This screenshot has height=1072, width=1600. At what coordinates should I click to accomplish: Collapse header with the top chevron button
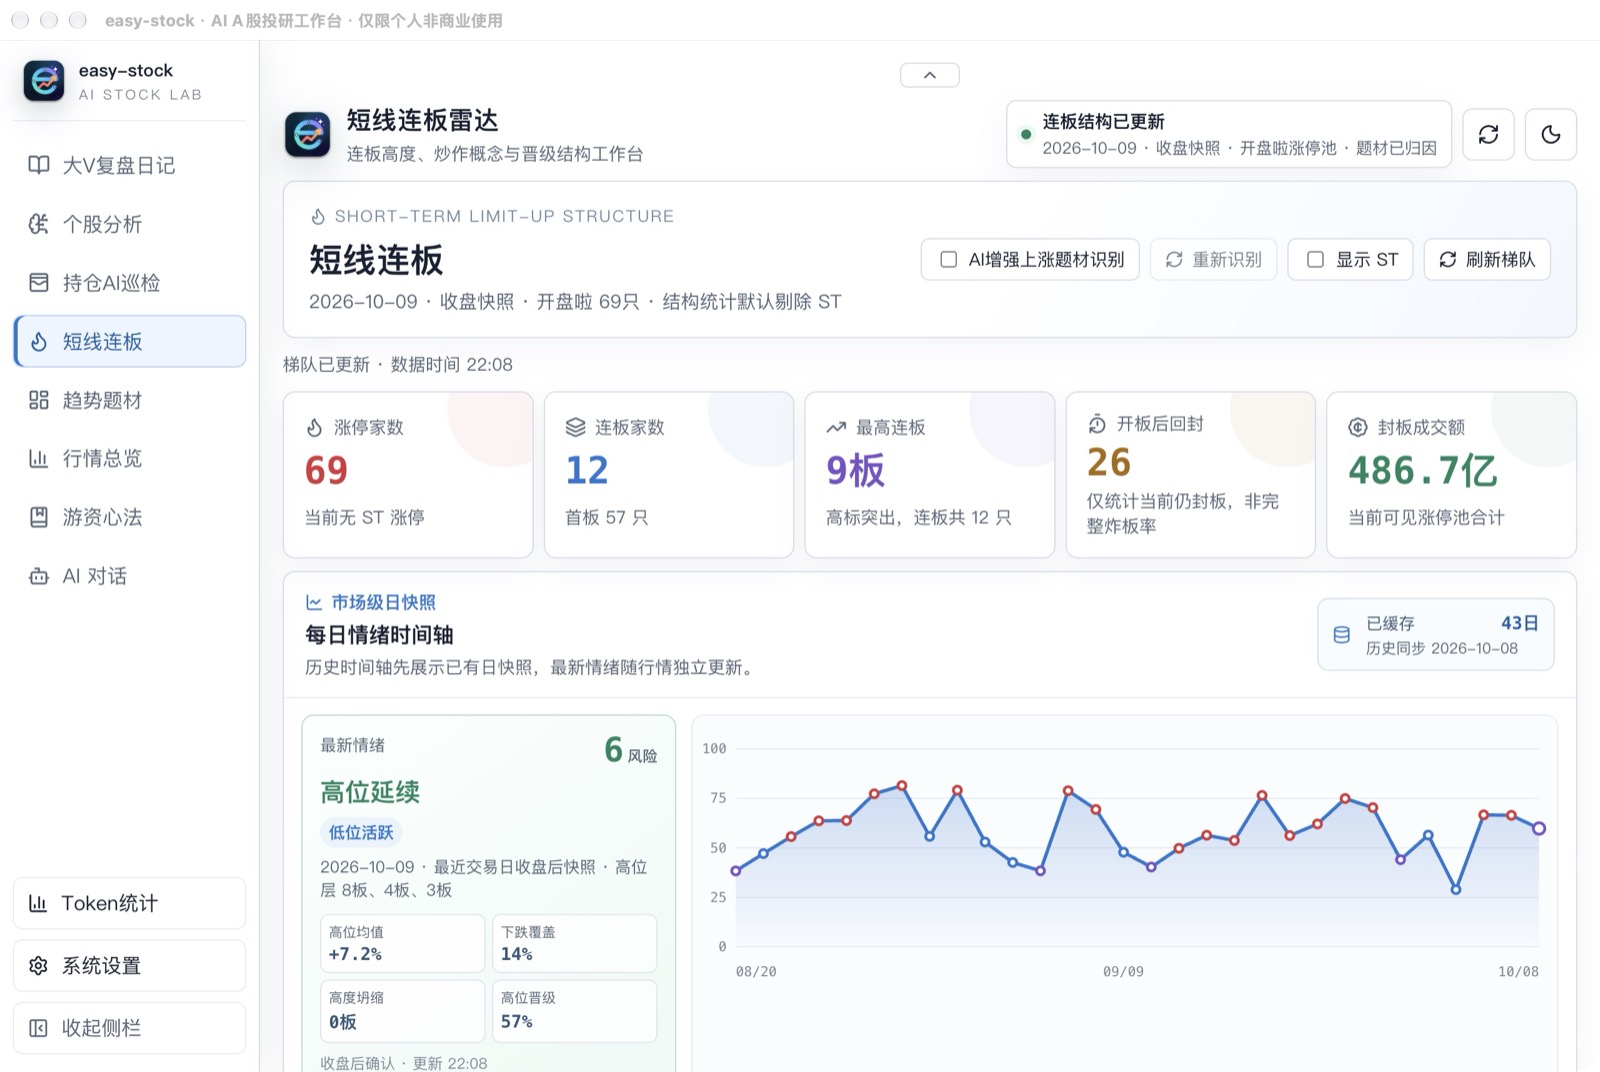[930, 75]
